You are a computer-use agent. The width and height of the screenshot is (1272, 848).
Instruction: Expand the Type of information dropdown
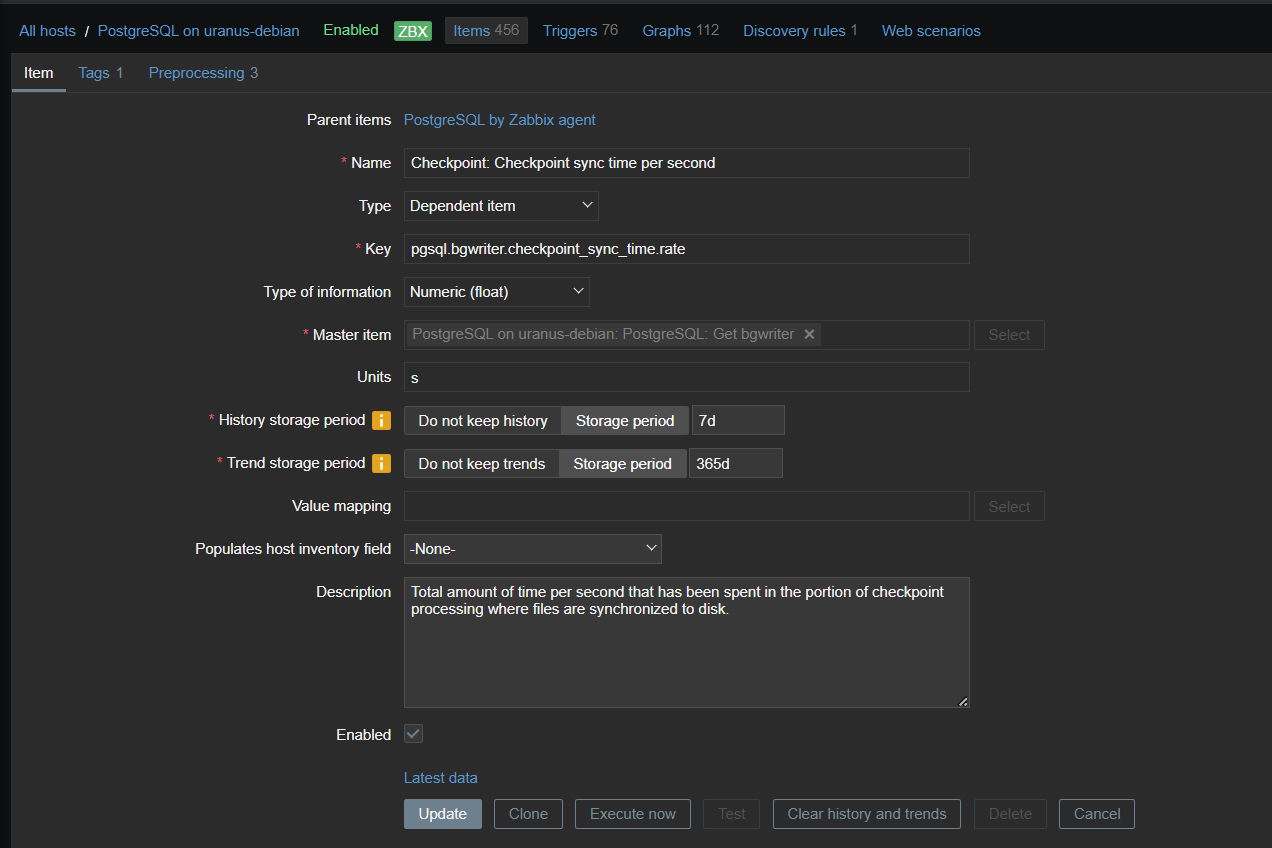point(497,292)
